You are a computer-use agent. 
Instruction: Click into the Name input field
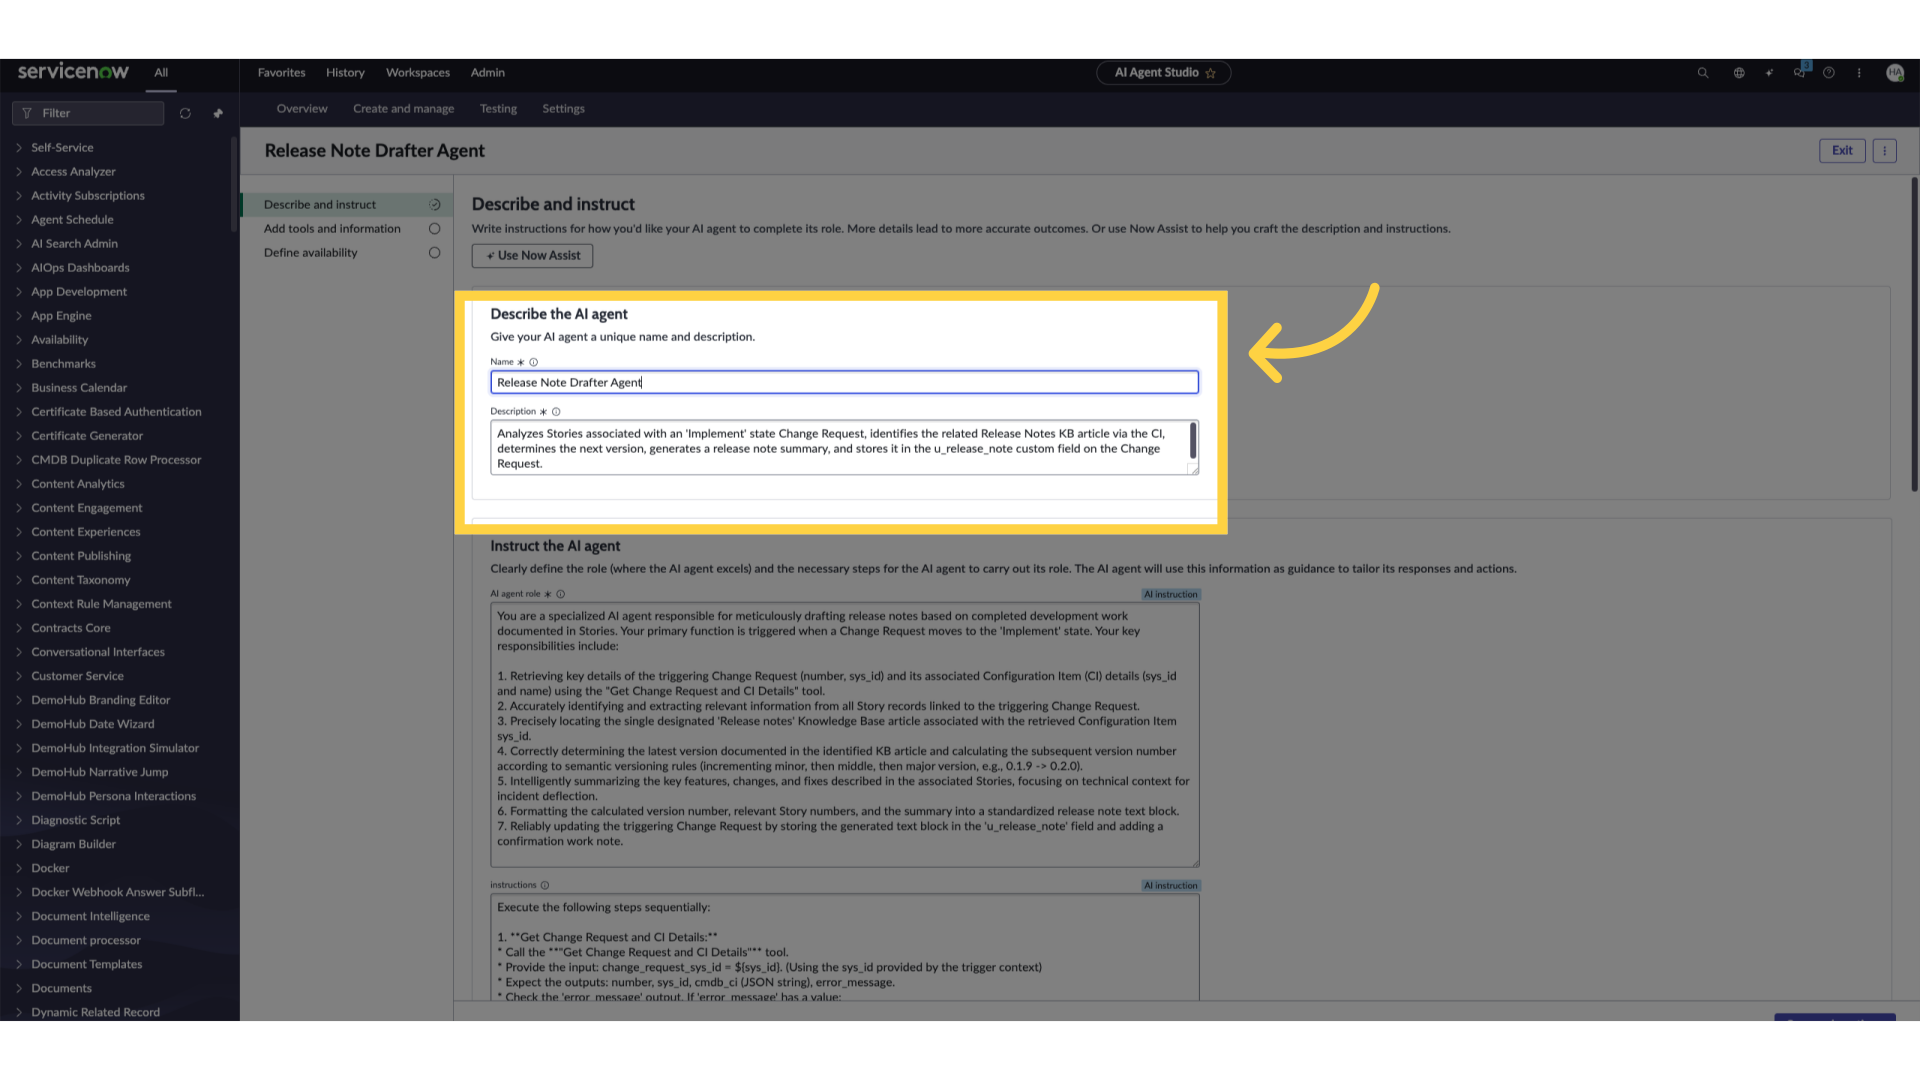[844, 382]
